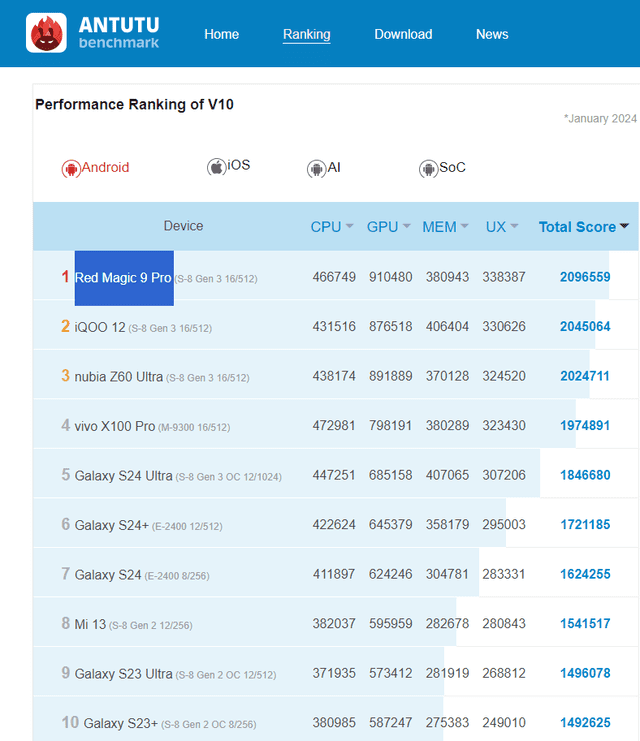
Task: Click Performance Ranking of V10 heading
Action: 134,104
